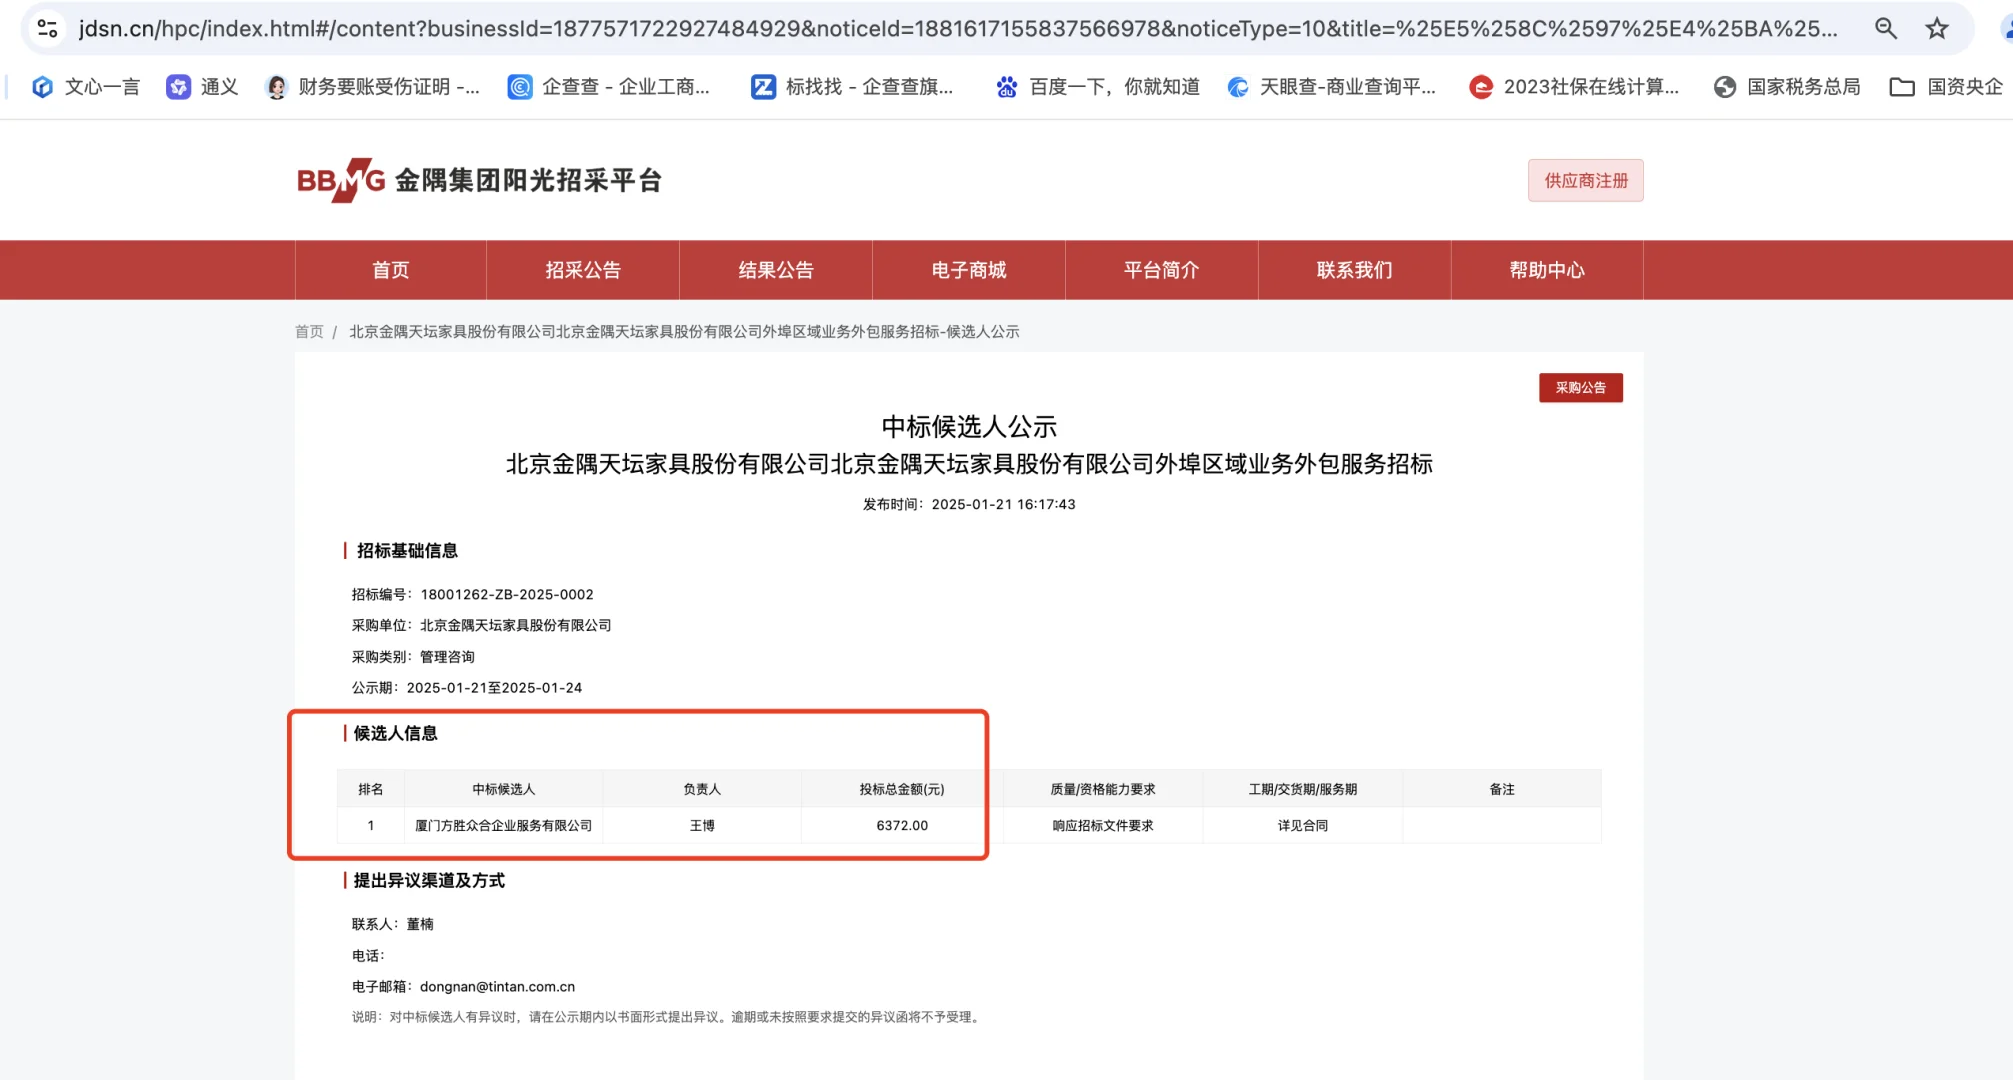Click the dongnan@tintan.com.cn email address
Viewport: 2013px width, 1080px height.
tap(496, 986)
